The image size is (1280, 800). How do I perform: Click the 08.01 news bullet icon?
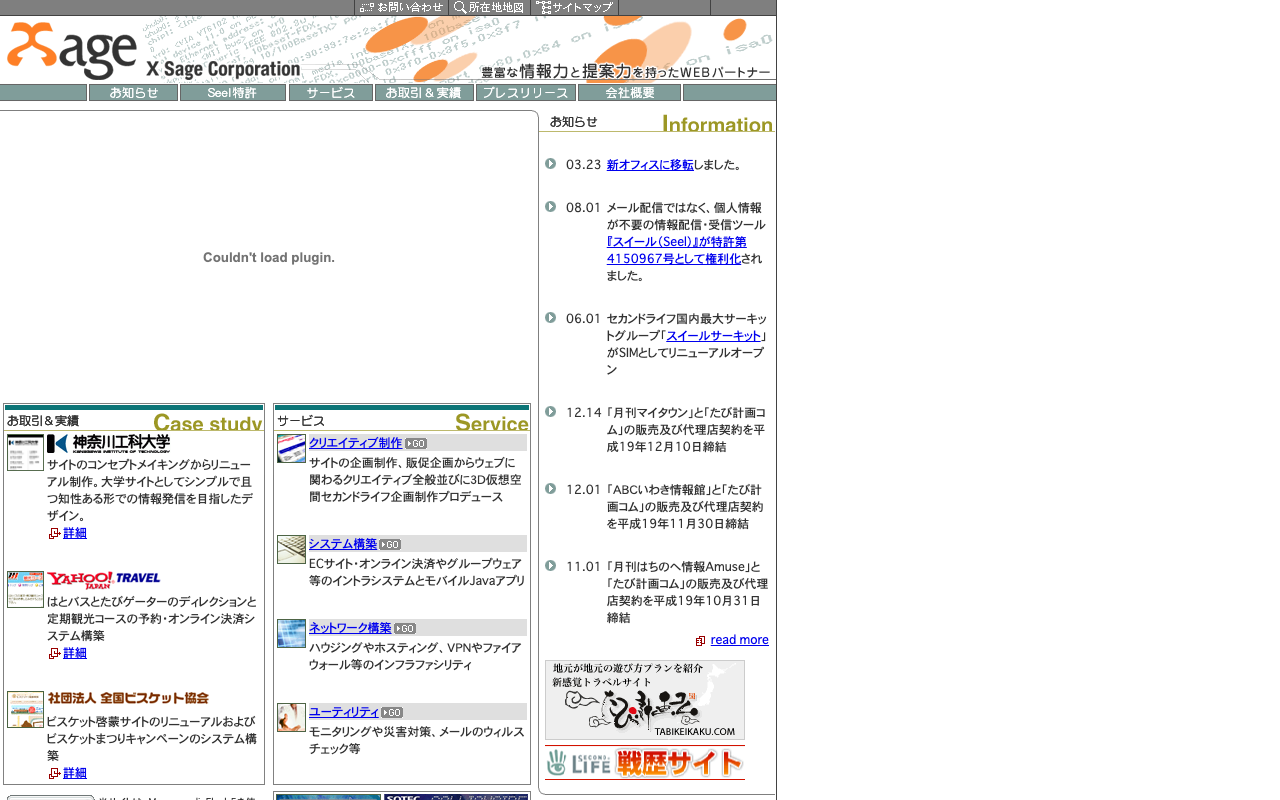click(x=550, y=207)
